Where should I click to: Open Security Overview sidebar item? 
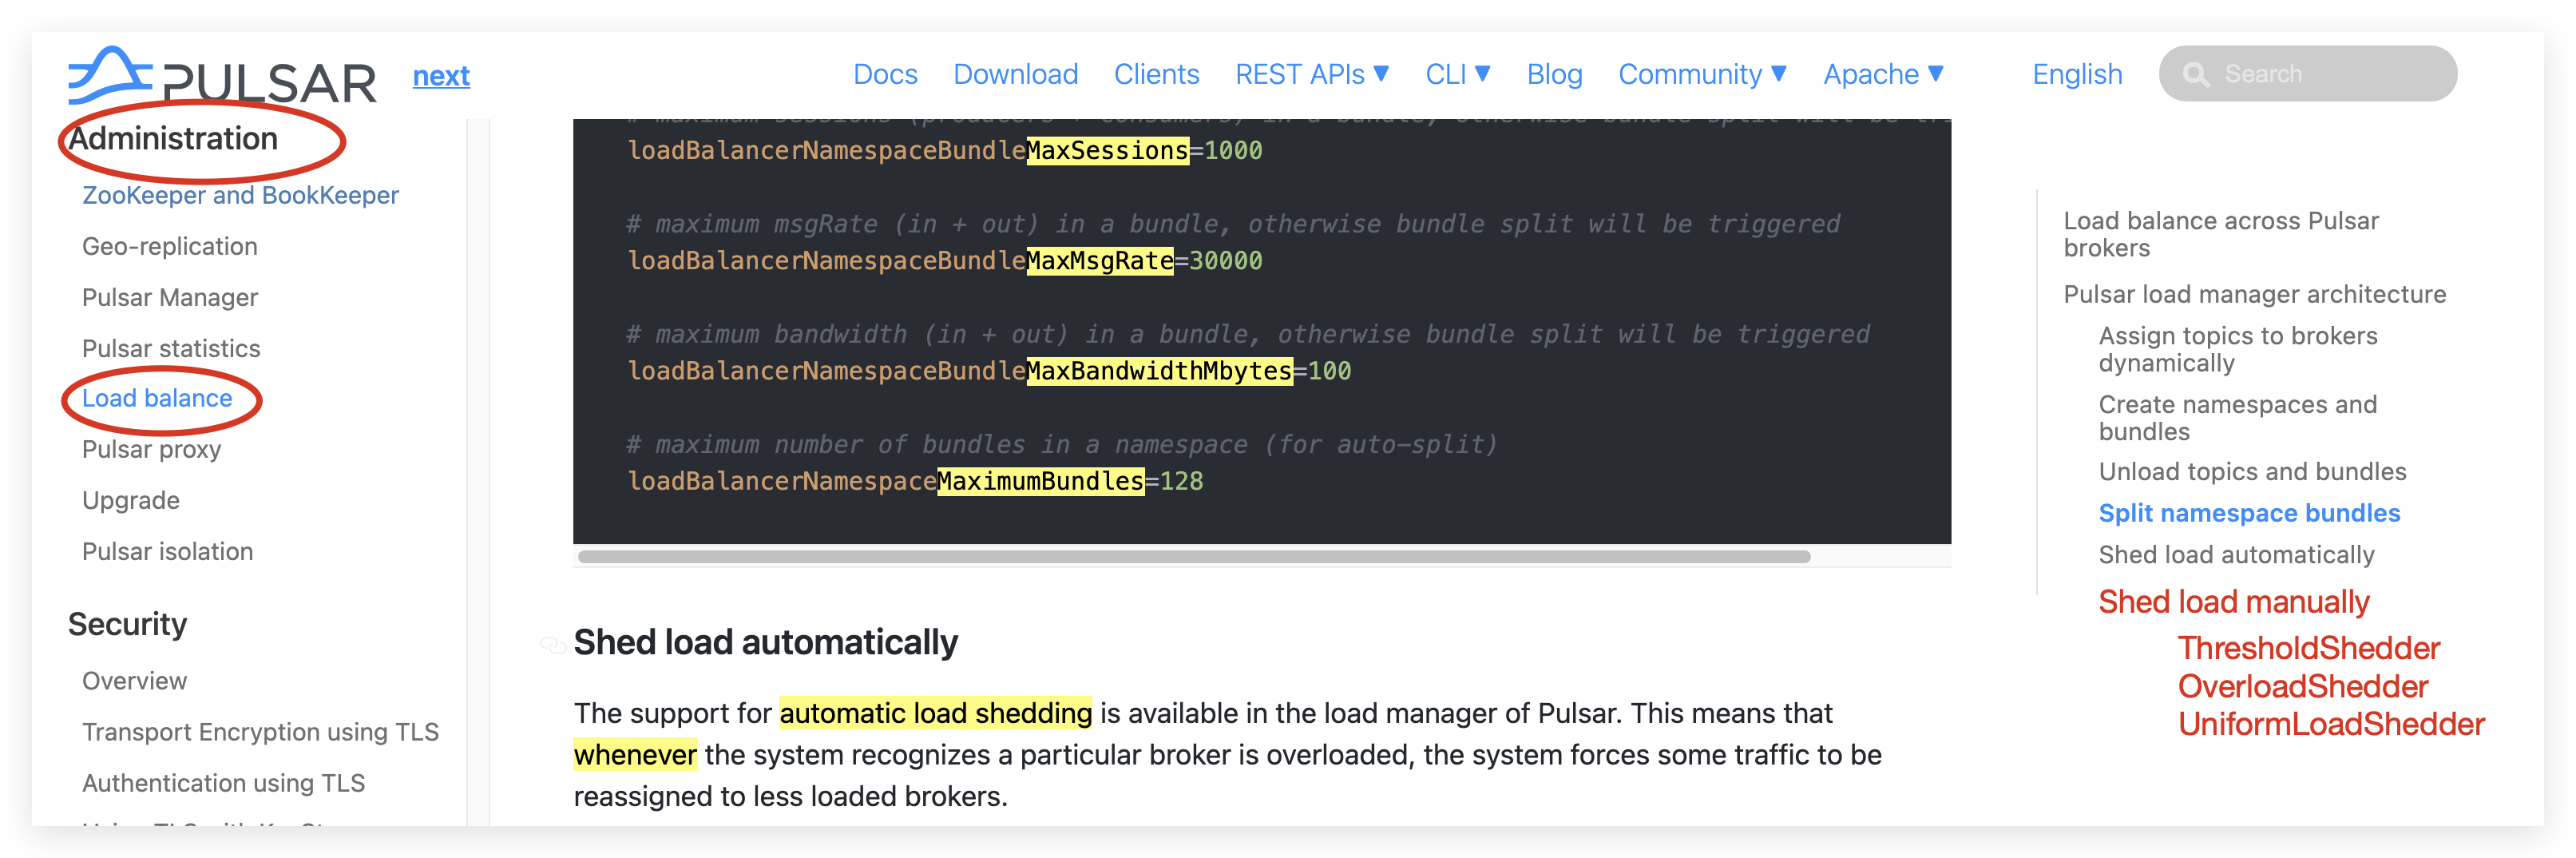[x=134, y=681]
